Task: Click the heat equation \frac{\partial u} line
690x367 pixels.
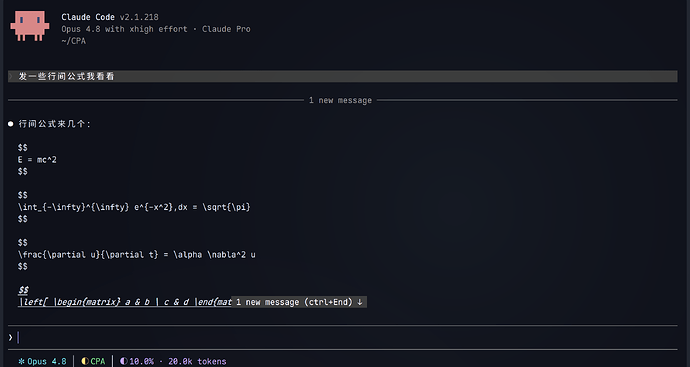Action: coord(137,254)
